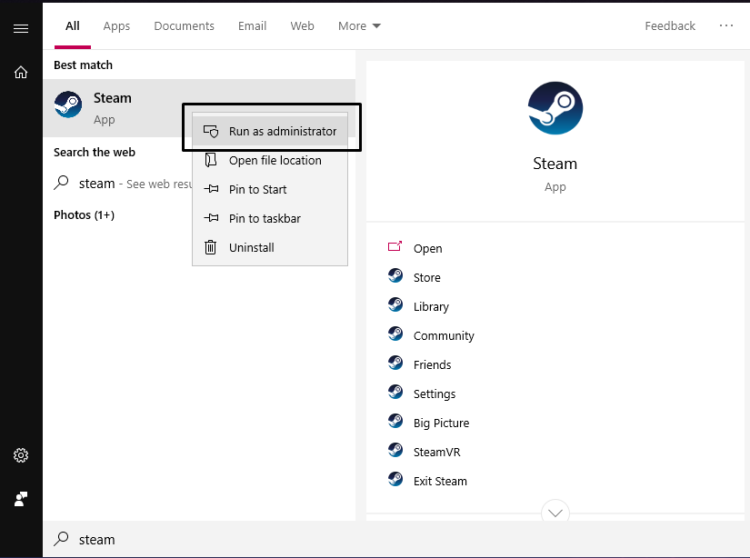Click the user account icon in sidebar
Screen dimensions: 750x558
(20, 498)
